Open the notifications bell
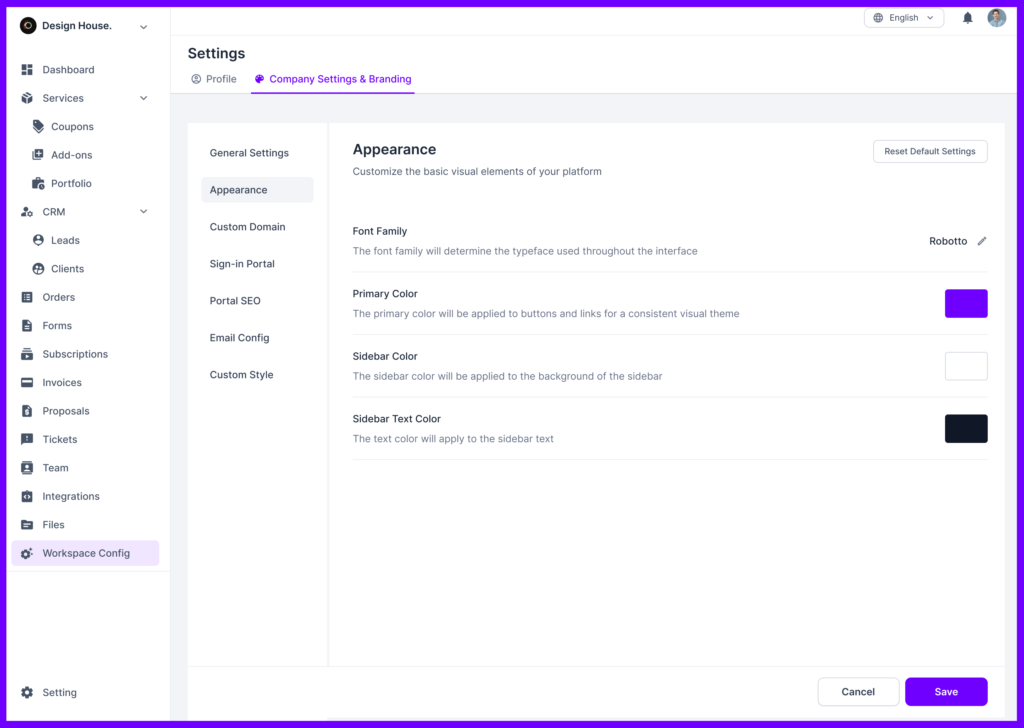This screenshot has width=1024, height=728. (x=966, y=17)
